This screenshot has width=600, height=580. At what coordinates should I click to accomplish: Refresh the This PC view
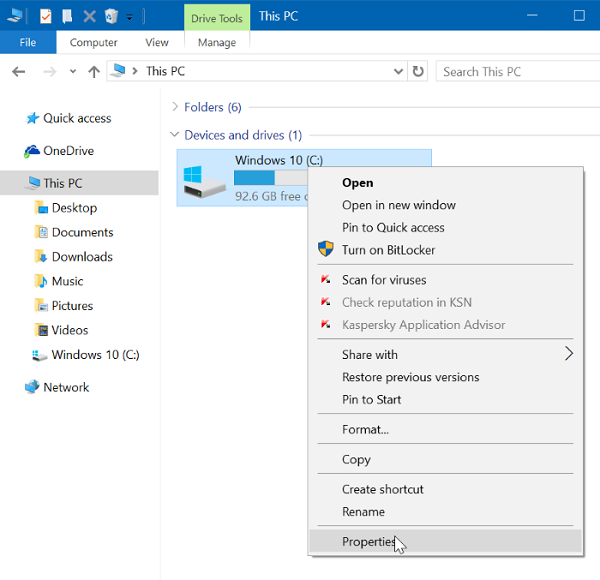click(x=418, y=71)
